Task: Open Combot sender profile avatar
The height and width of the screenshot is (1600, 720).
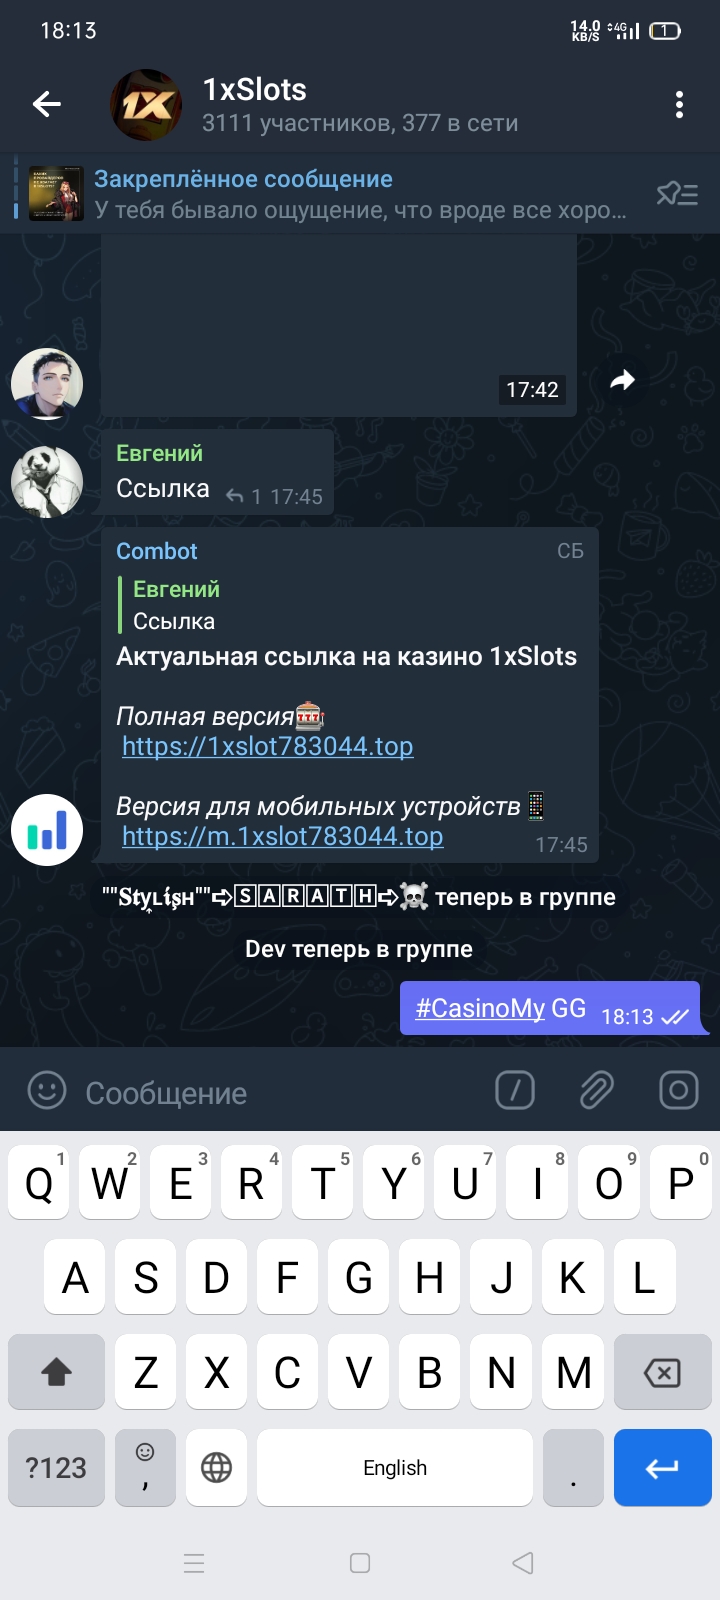Action: (x=46, y=829)
